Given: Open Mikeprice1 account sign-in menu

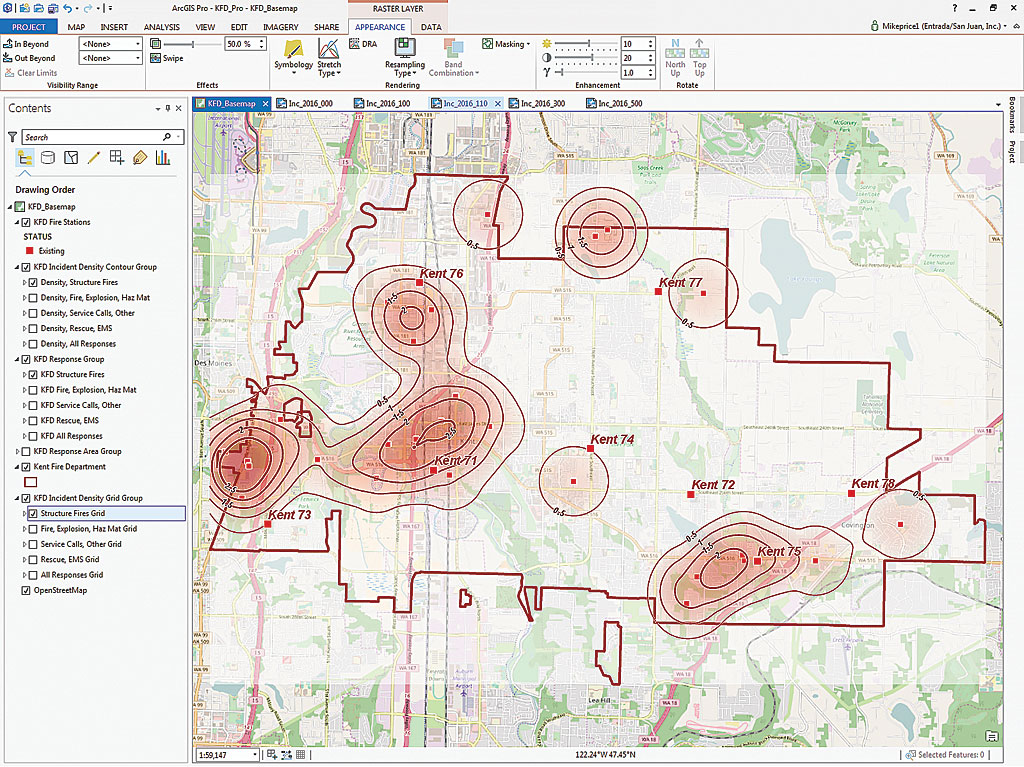Looking at the screenshot, I should click(939, 26).
